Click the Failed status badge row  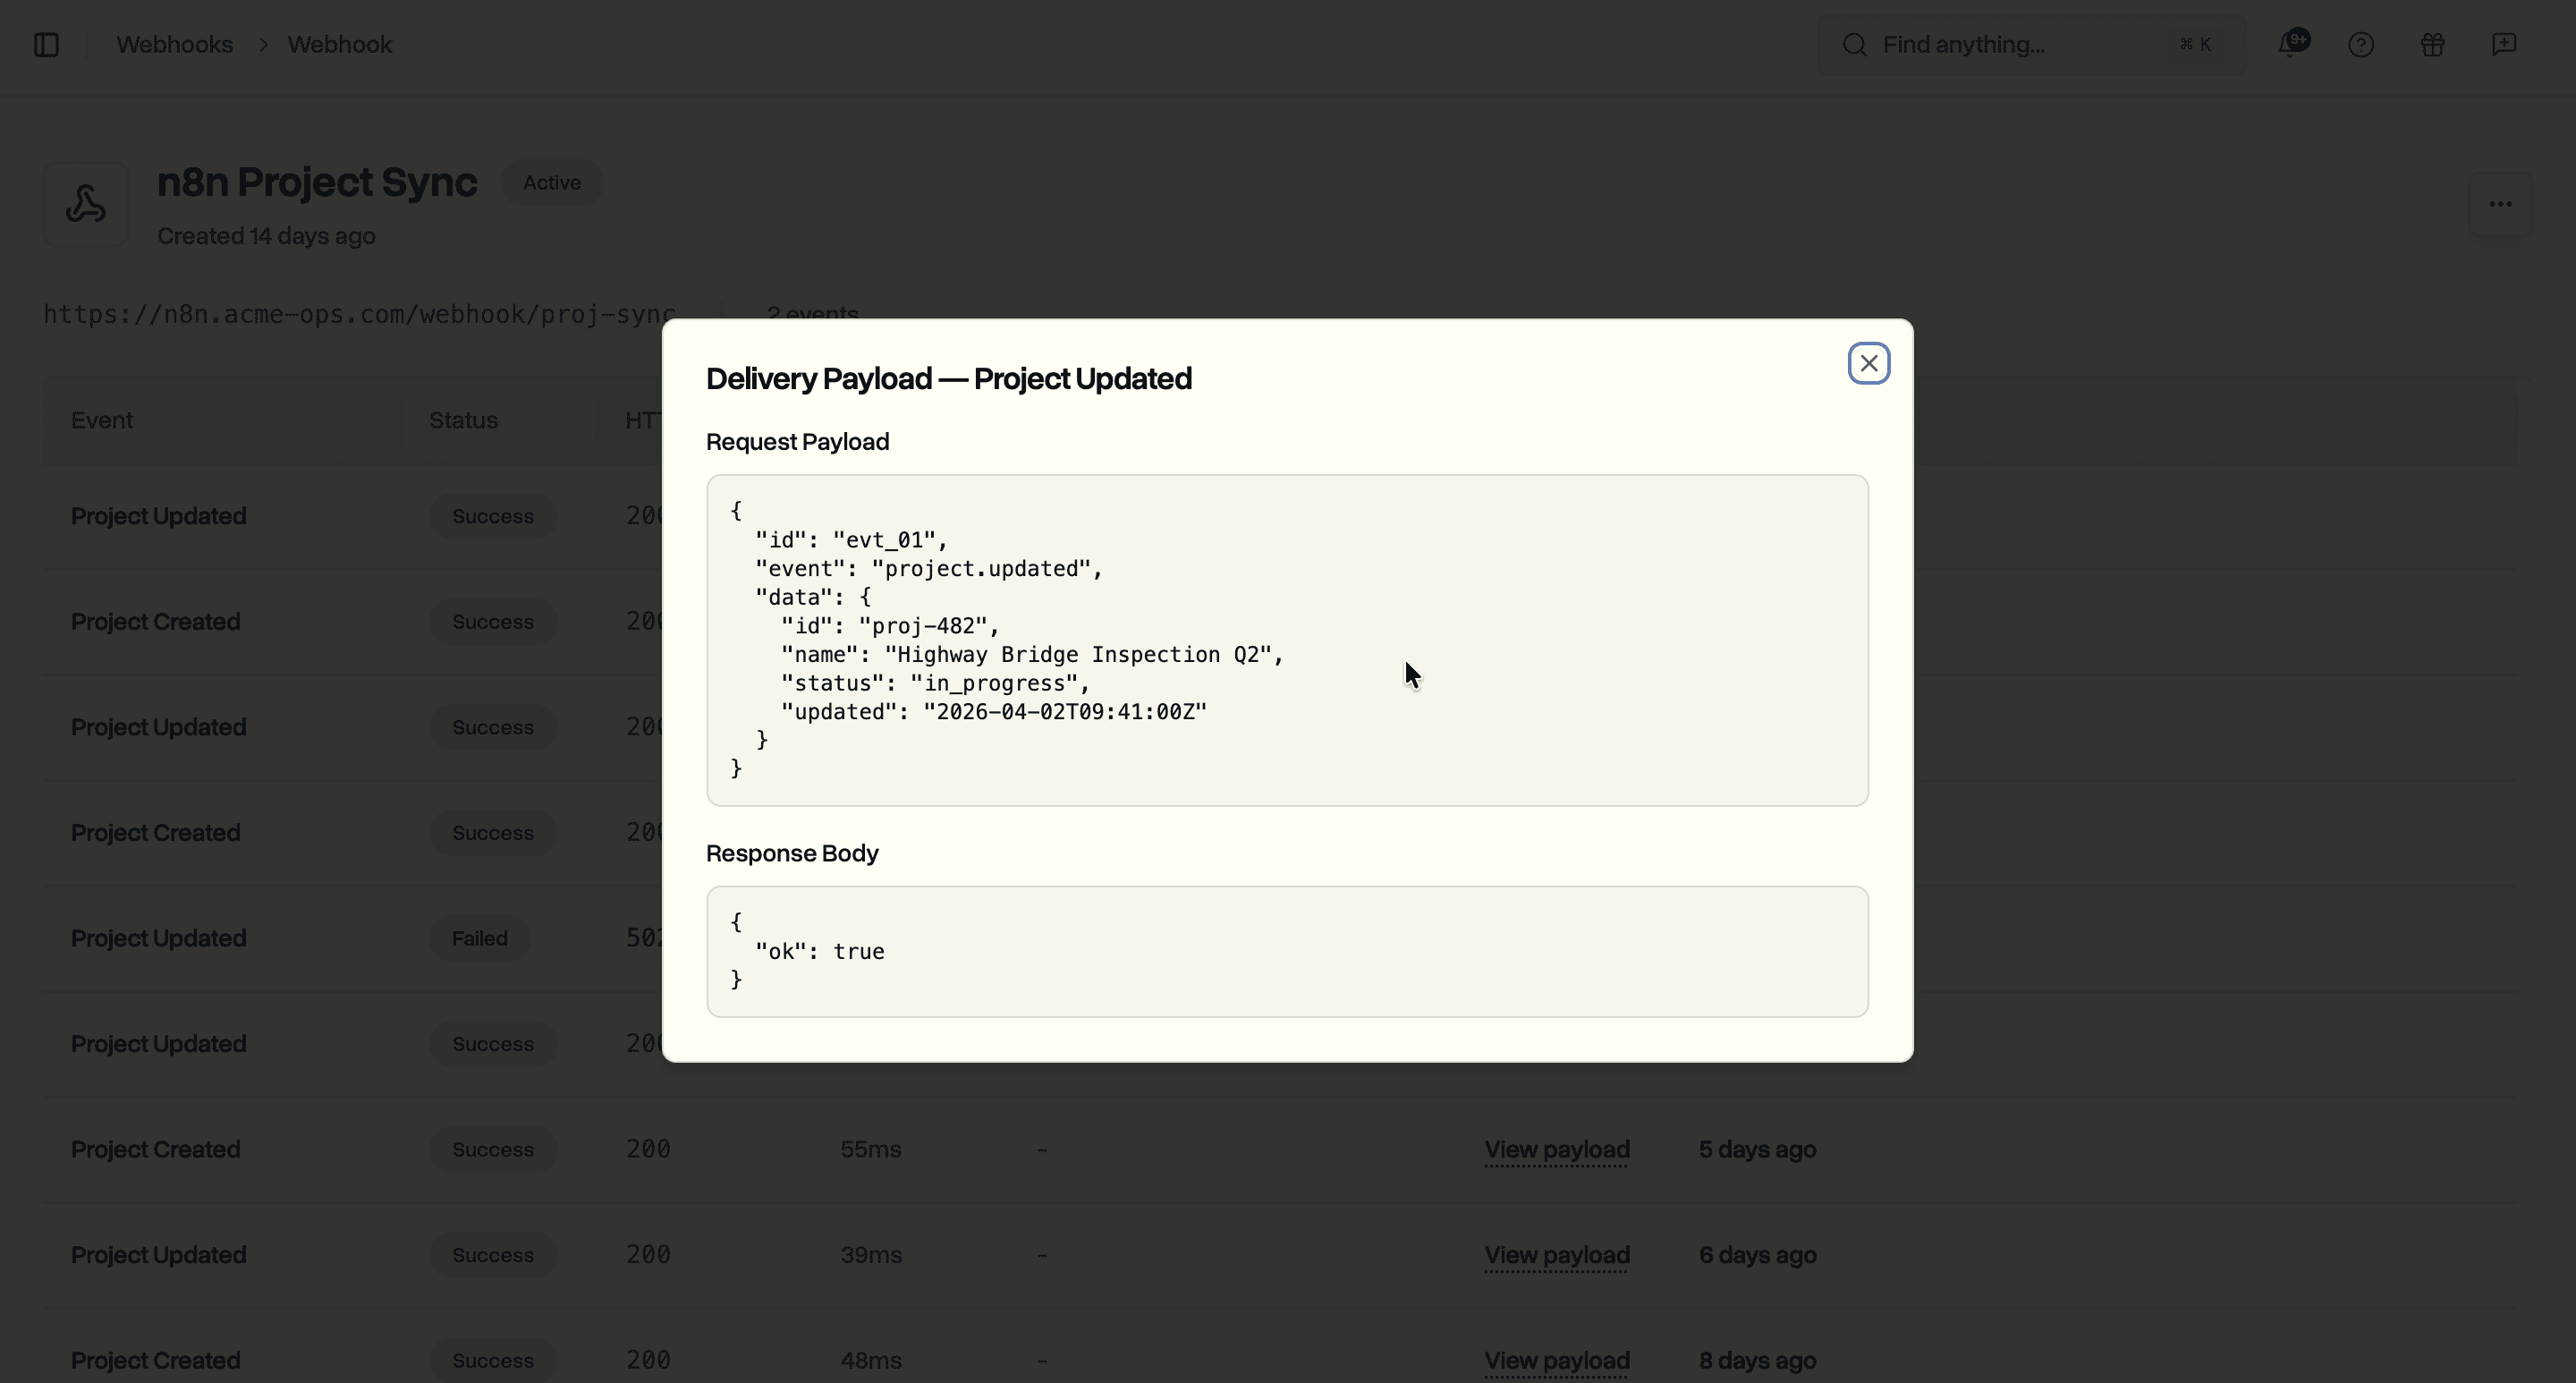click(479, 938)
